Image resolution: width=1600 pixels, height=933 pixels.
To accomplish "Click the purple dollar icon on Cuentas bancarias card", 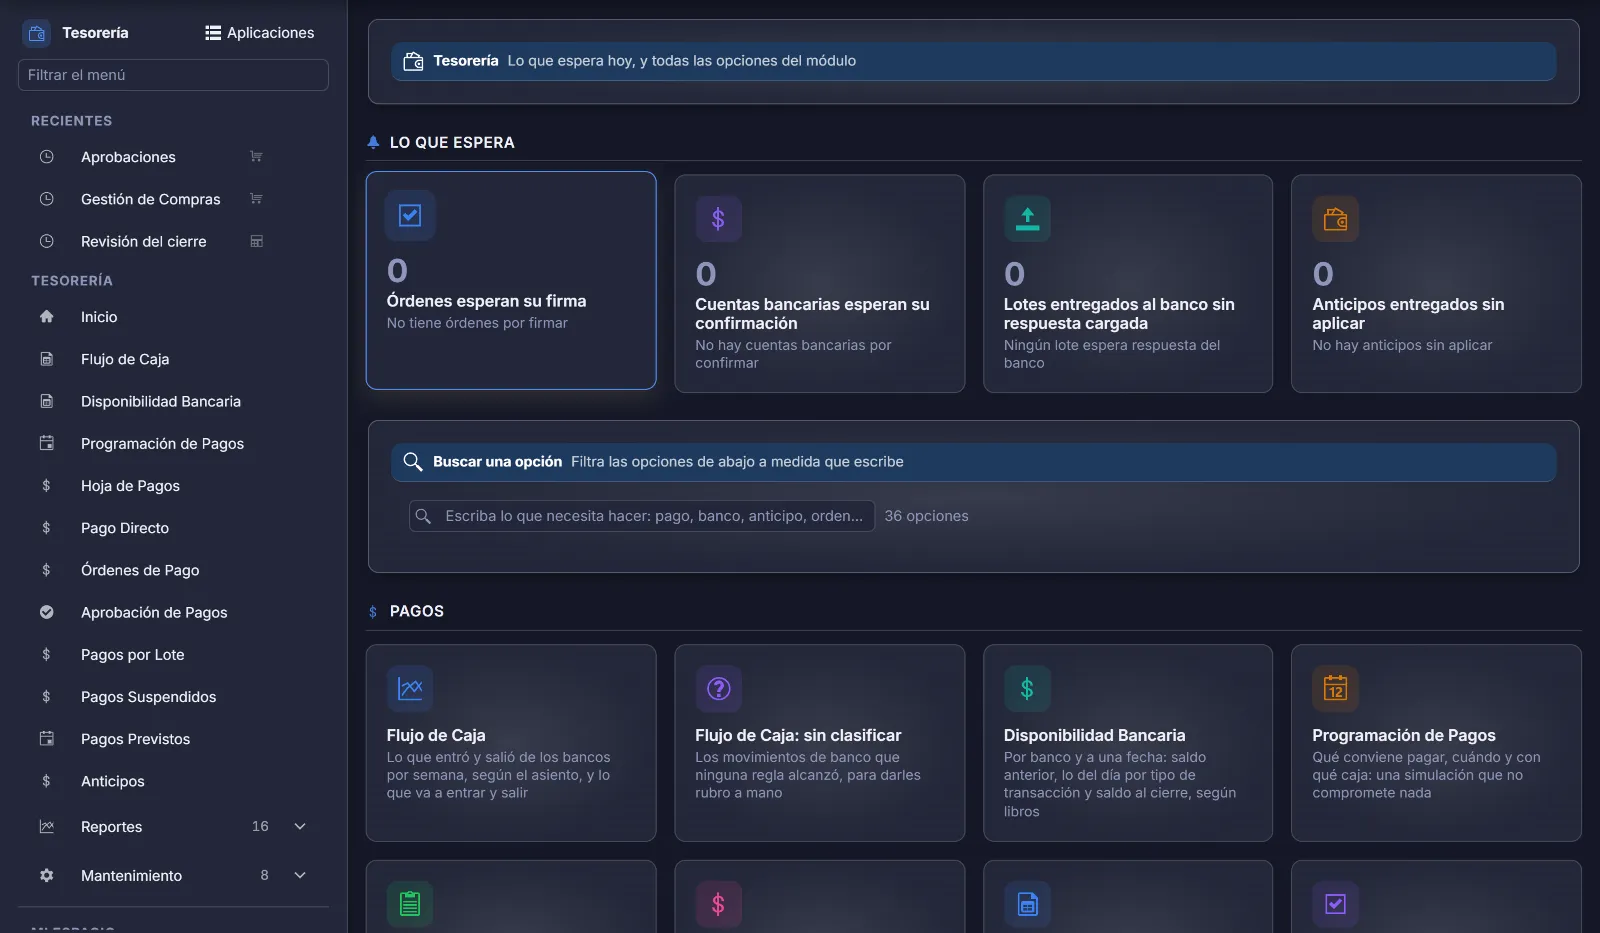I will coord(718,219).
